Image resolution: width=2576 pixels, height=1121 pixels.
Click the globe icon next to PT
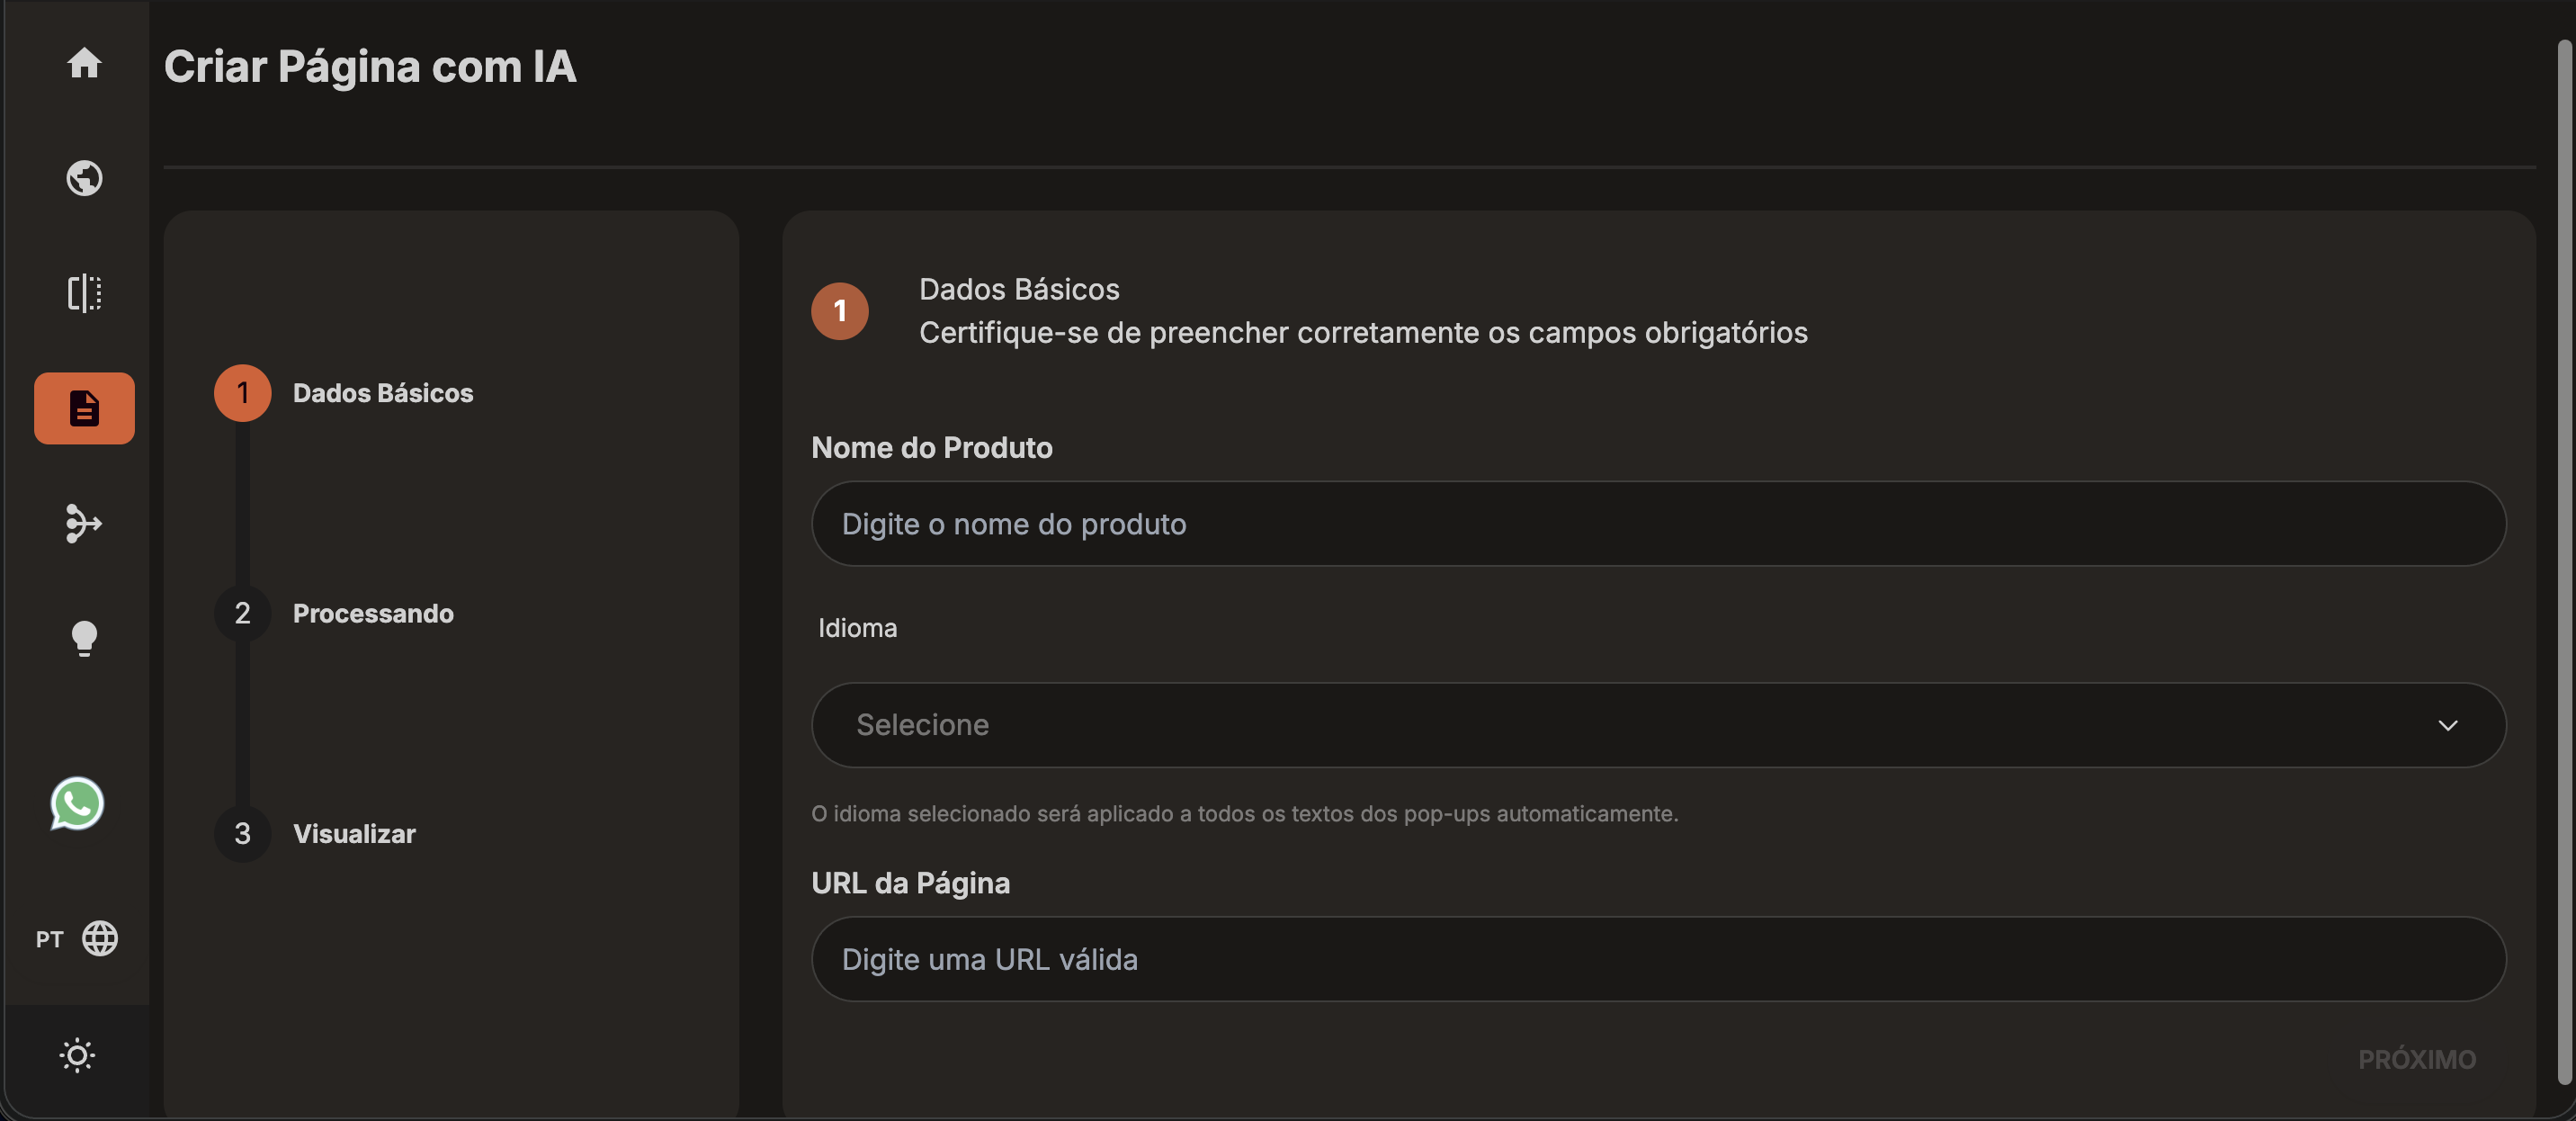click(102, 938)
